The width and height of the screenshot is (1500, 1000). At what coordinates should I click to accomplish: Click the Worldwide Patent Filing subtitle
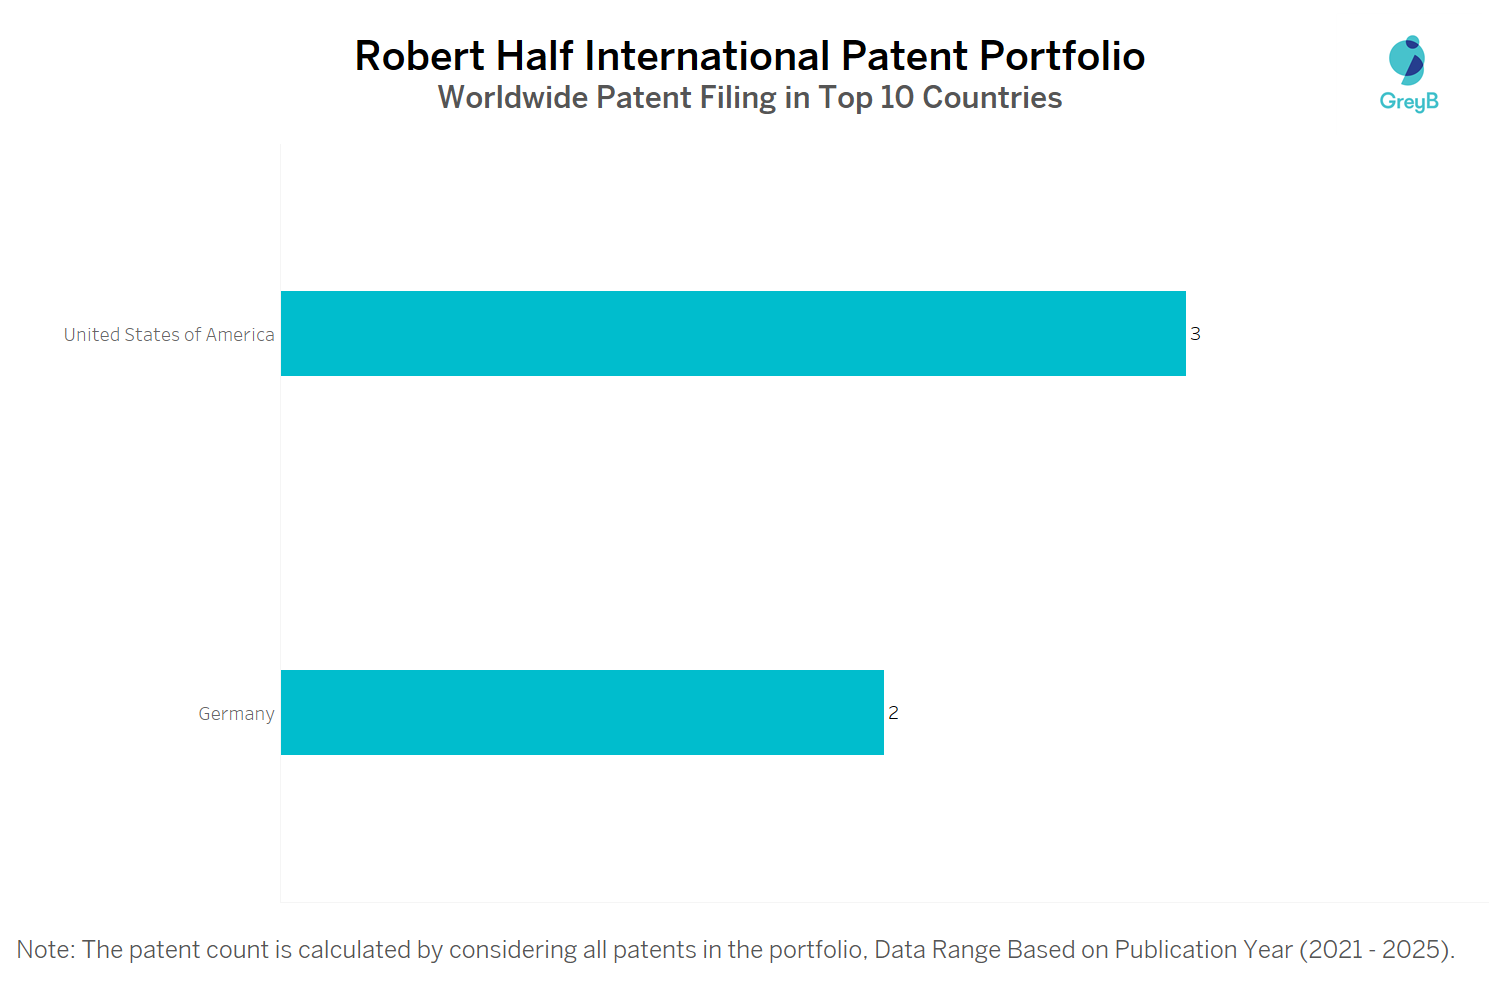750,98
